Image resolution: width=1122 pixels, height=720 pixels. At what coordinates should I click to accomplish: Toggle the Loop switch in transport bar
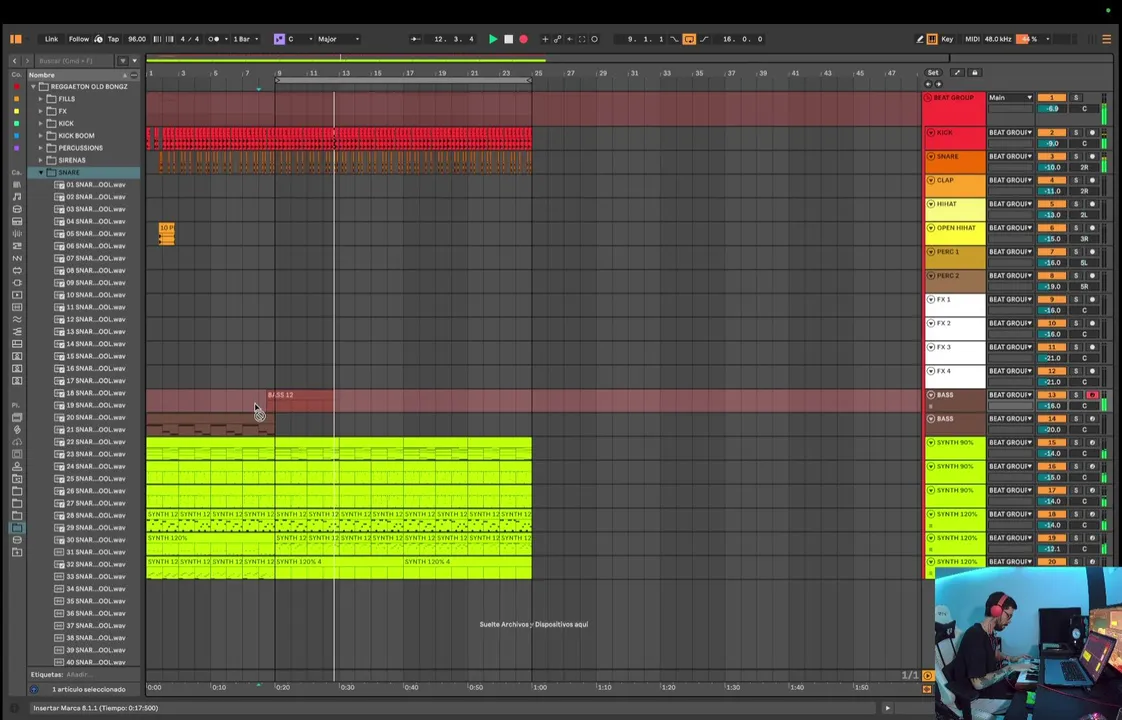[x=689, y=39]
